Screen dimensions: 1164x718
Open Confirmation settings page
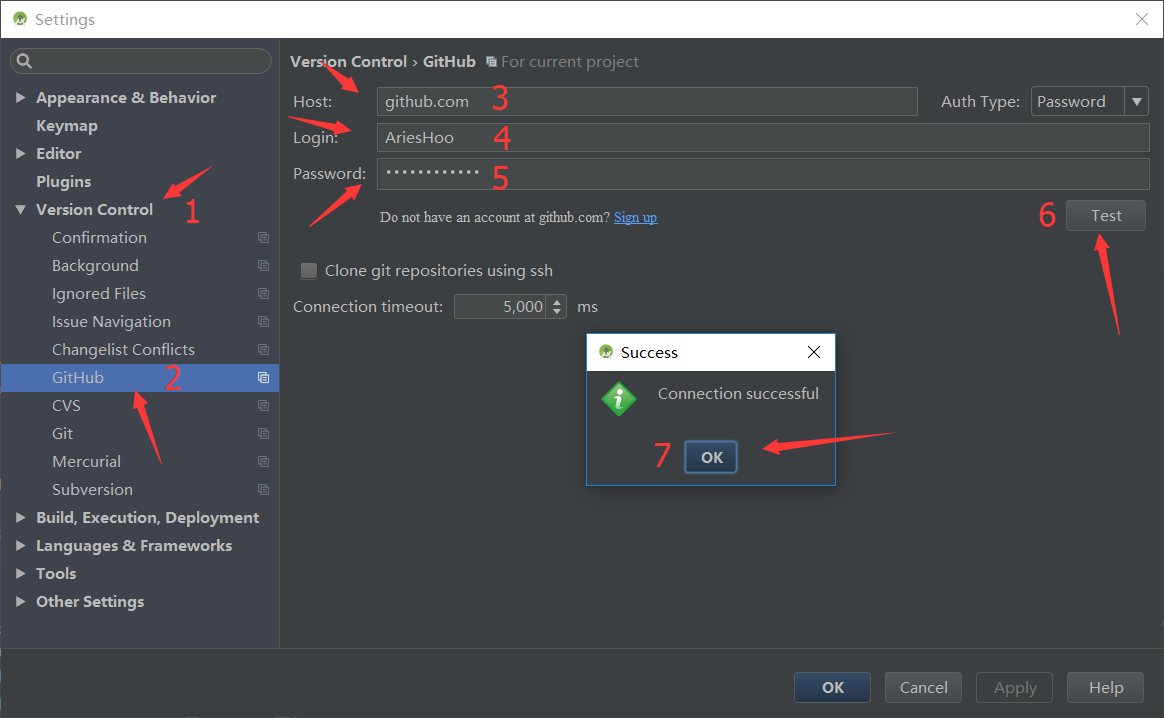click(x=99, y=238)
